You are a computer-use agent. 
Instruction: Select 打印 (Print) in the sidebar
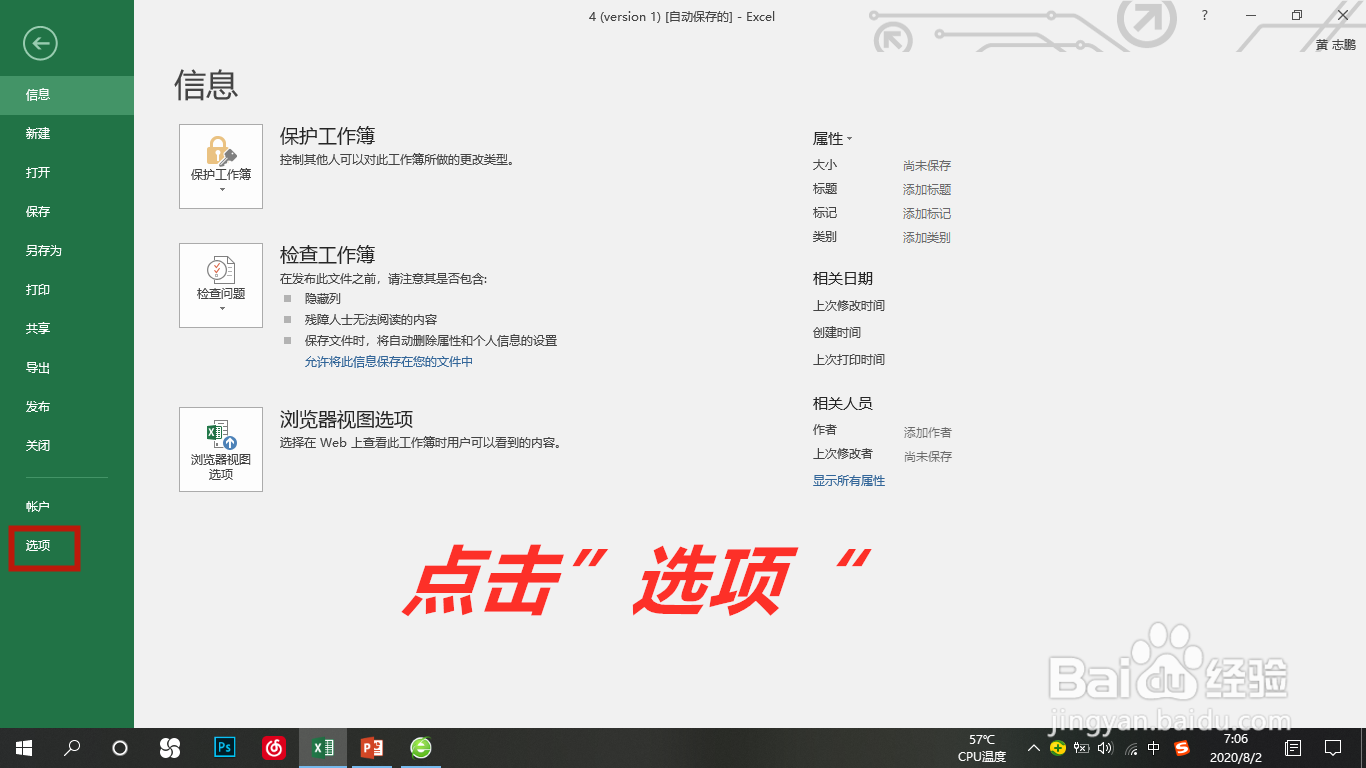[x=37, y=289]
